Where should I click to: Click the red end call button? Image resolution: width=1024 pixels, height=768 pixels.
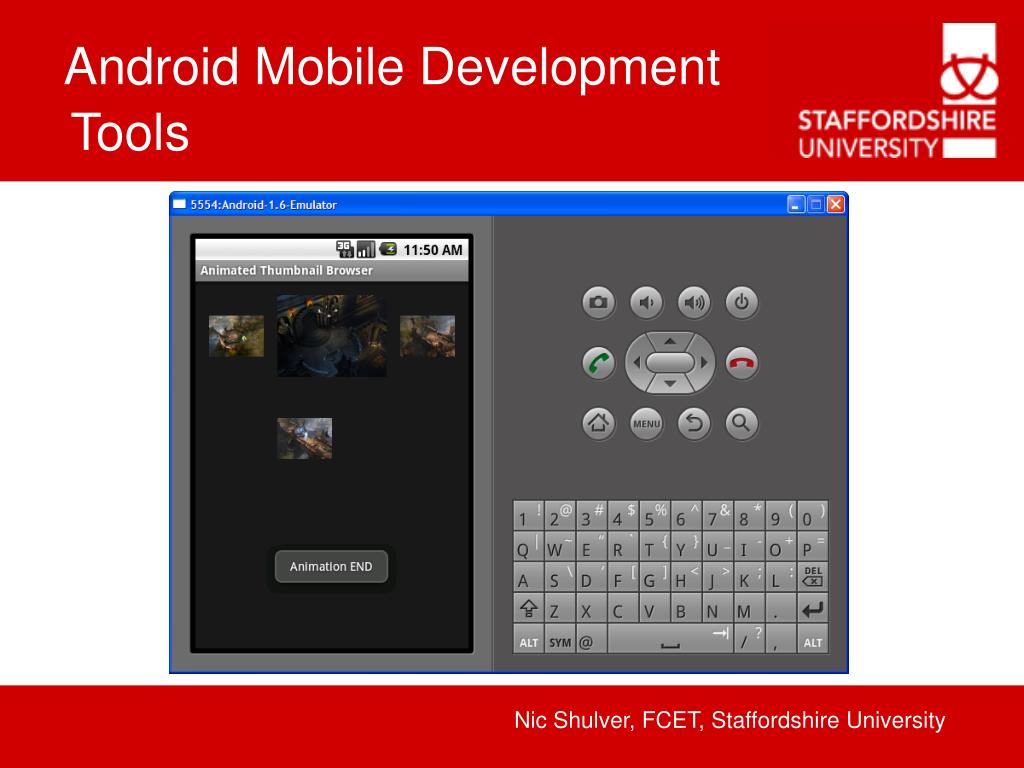741,362
